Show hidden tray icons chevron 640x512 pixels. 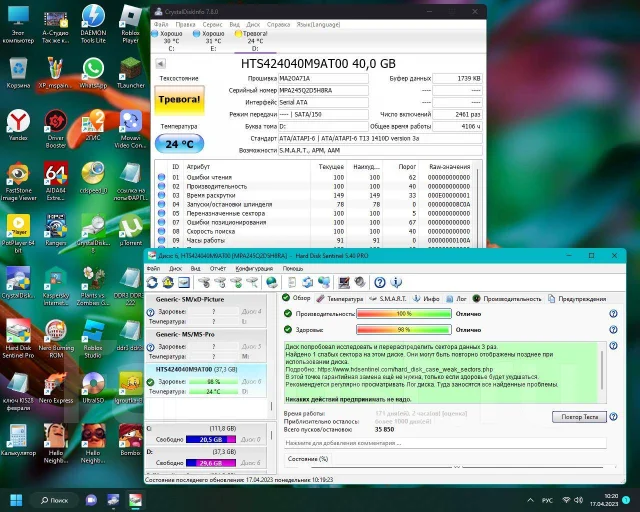(x=530, y=500)
